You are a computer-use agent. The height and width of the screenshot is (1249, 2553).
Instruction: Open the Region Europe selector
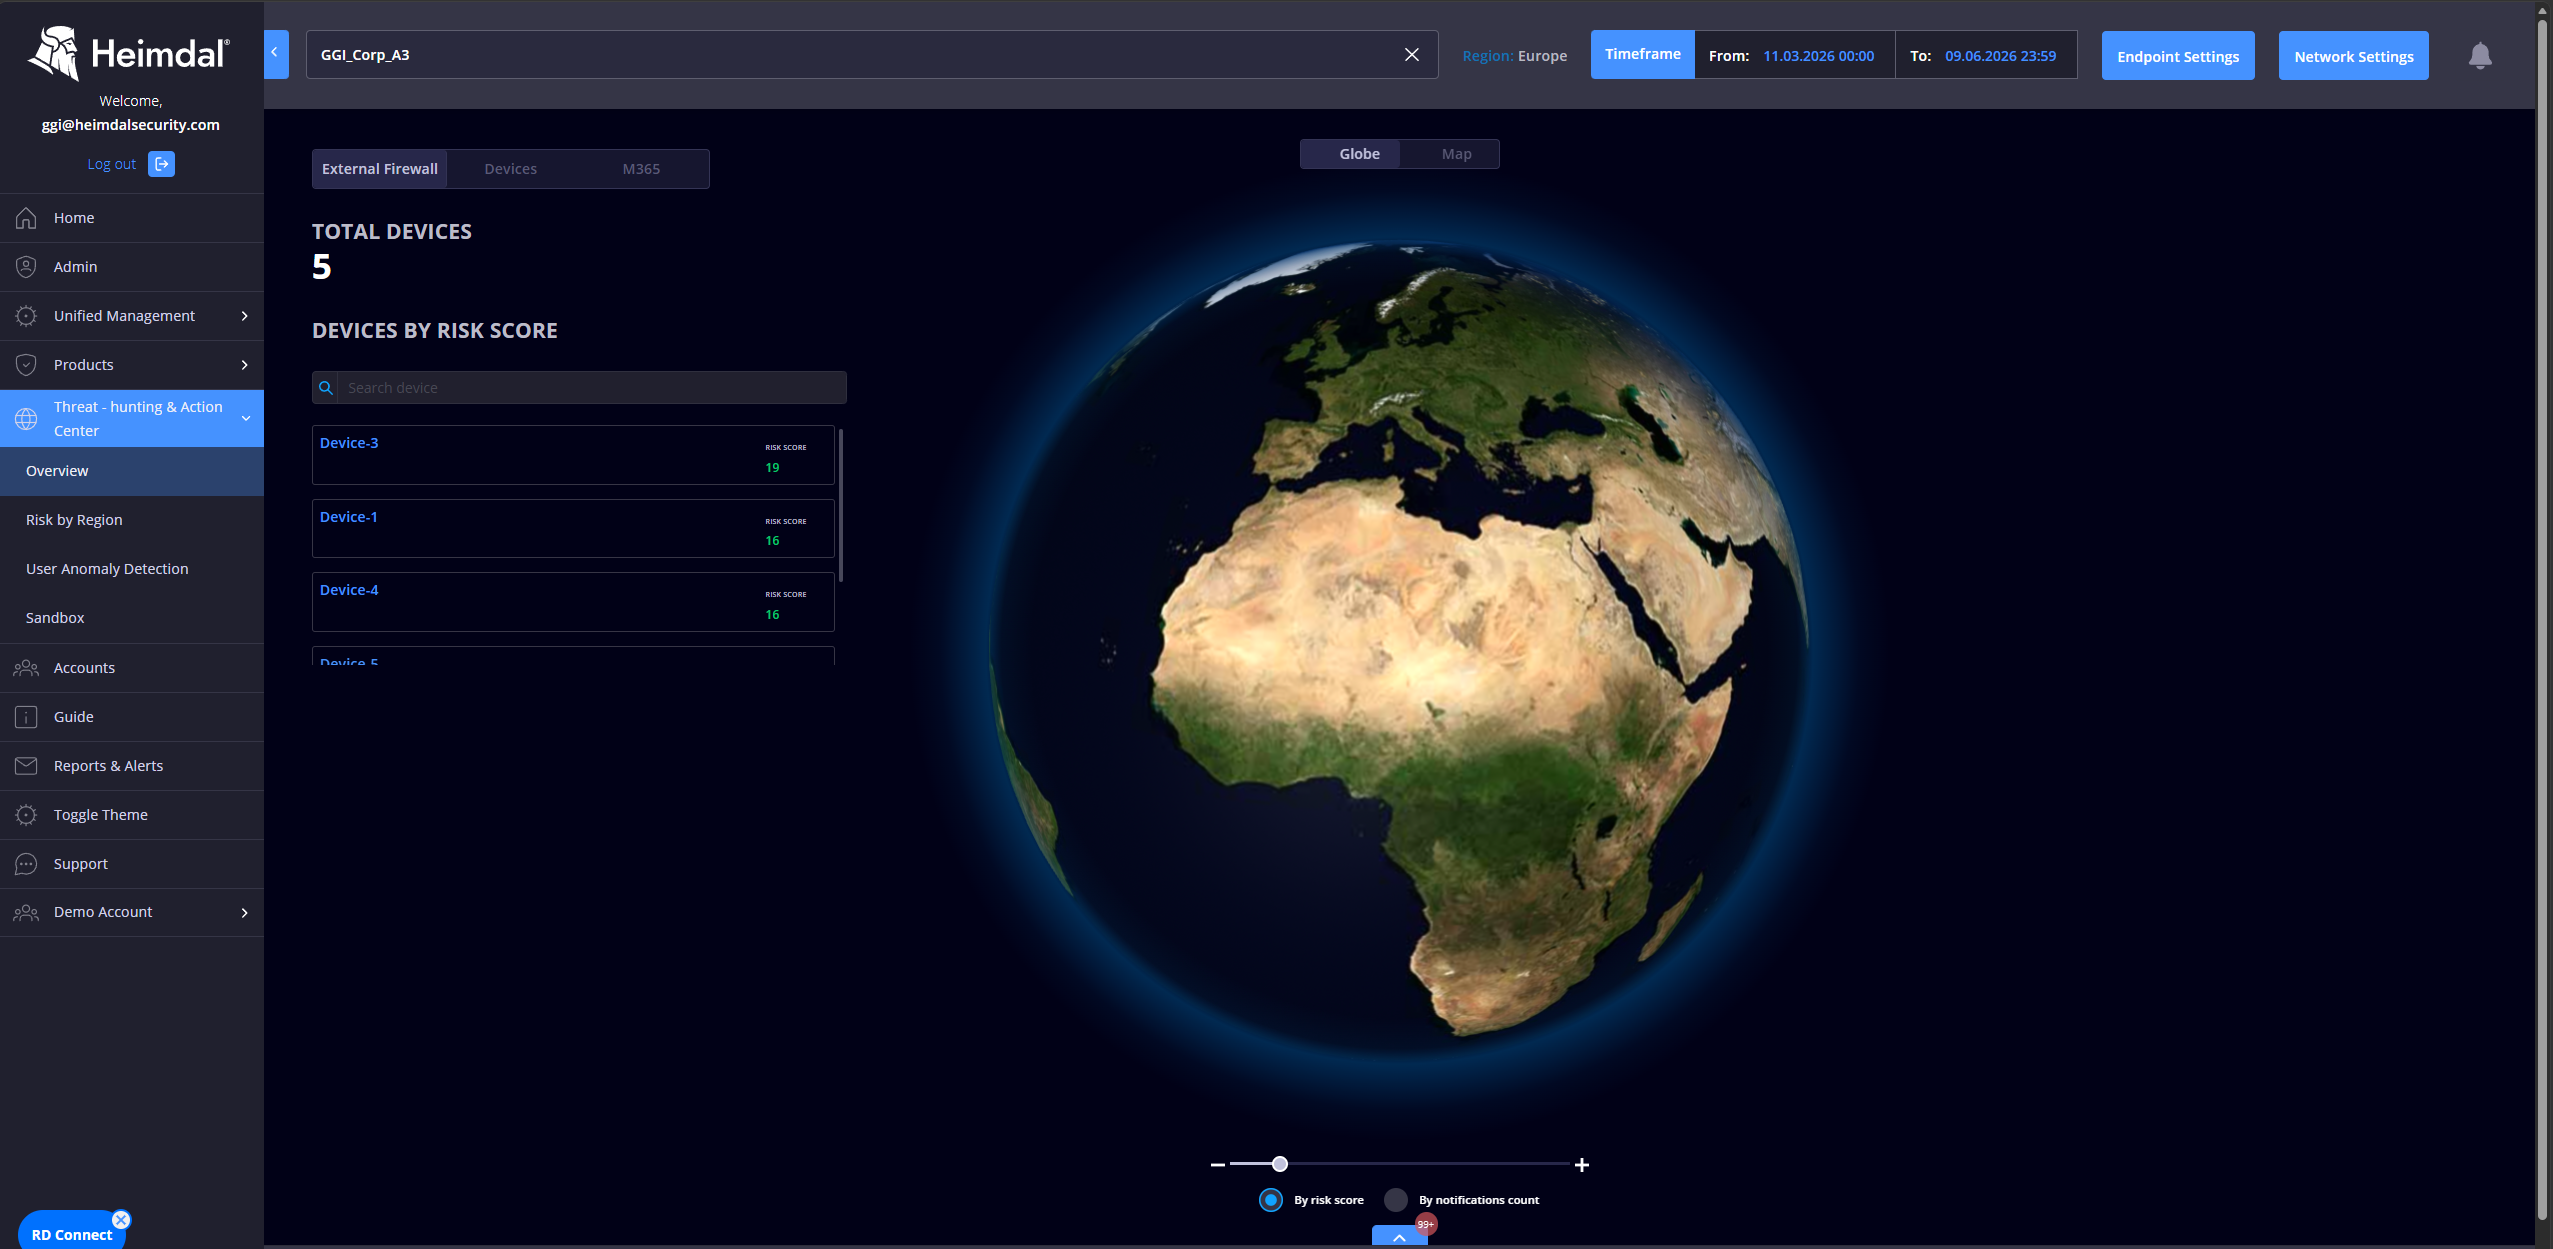(1514, 56)
